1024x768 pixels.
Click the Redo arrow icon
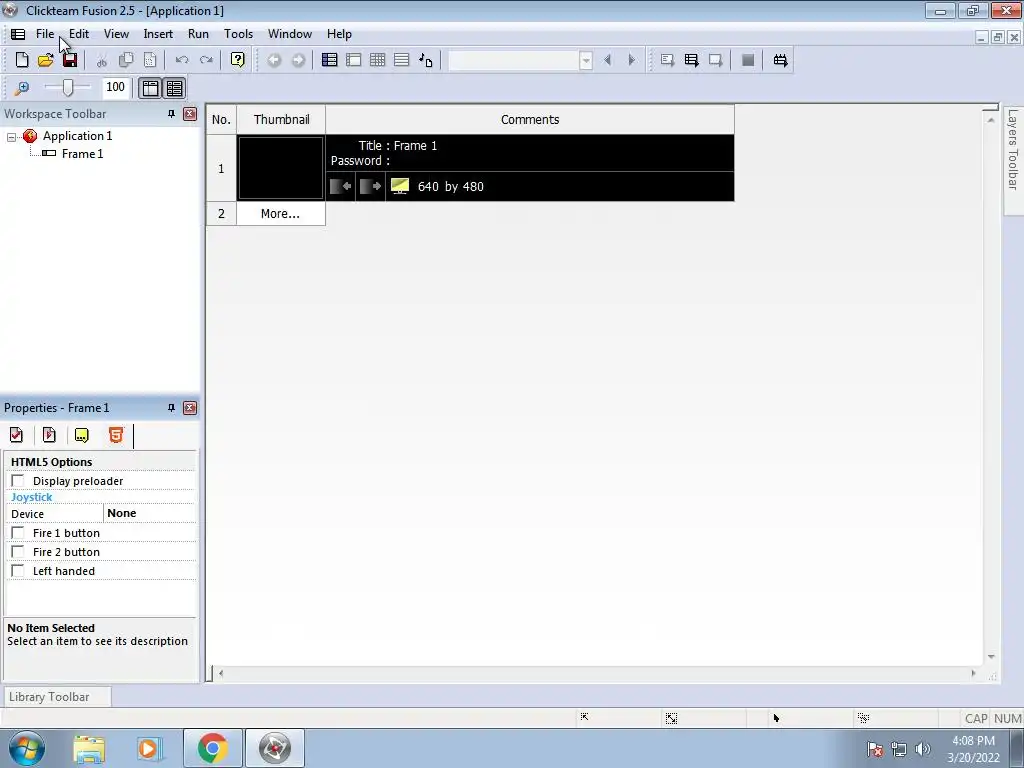point(206,60)
